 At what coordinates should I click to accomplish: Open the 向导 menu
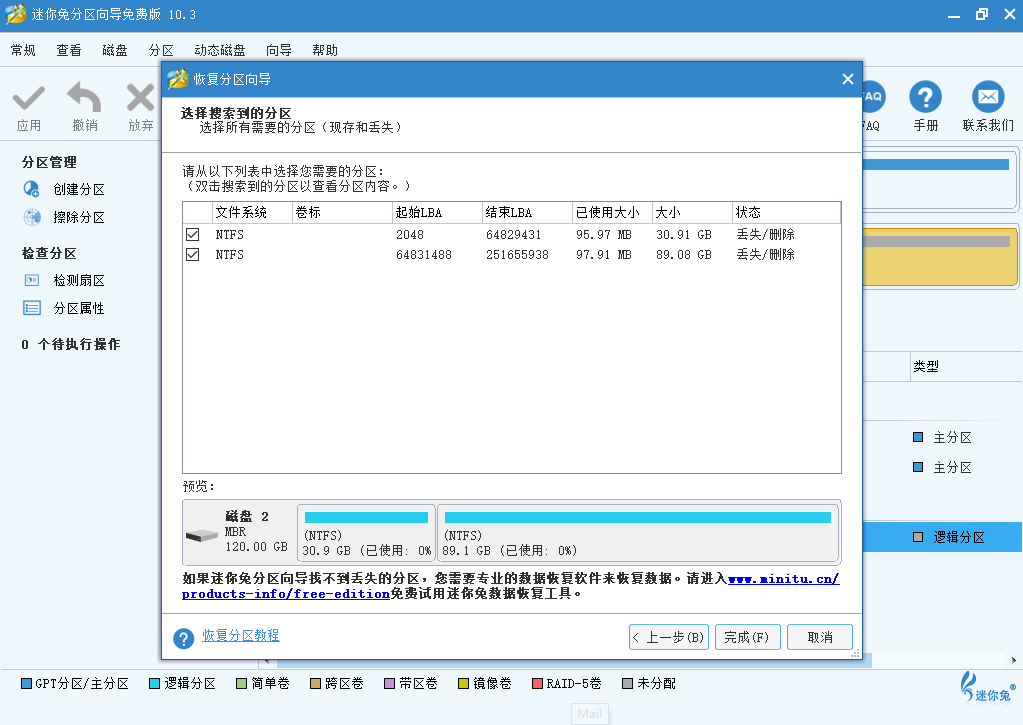coord(279,50)
